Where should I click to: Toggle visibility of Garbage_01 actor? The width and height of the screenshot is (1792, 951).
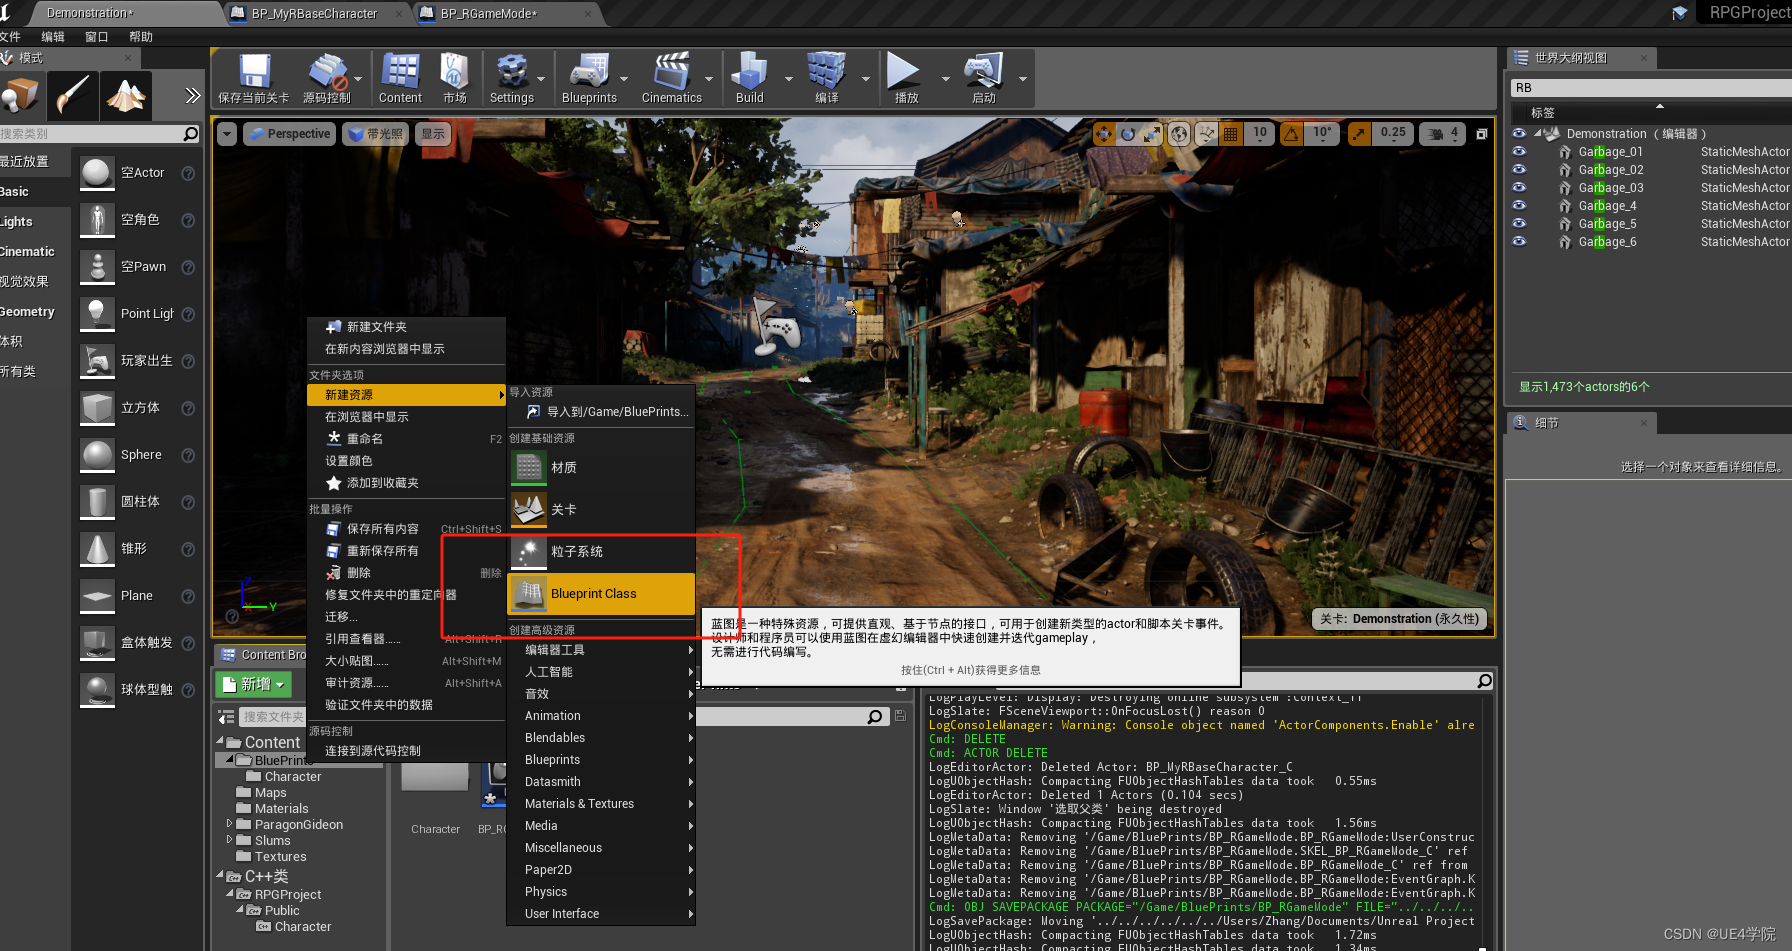pyautogui.click(x=1519, y=151)
